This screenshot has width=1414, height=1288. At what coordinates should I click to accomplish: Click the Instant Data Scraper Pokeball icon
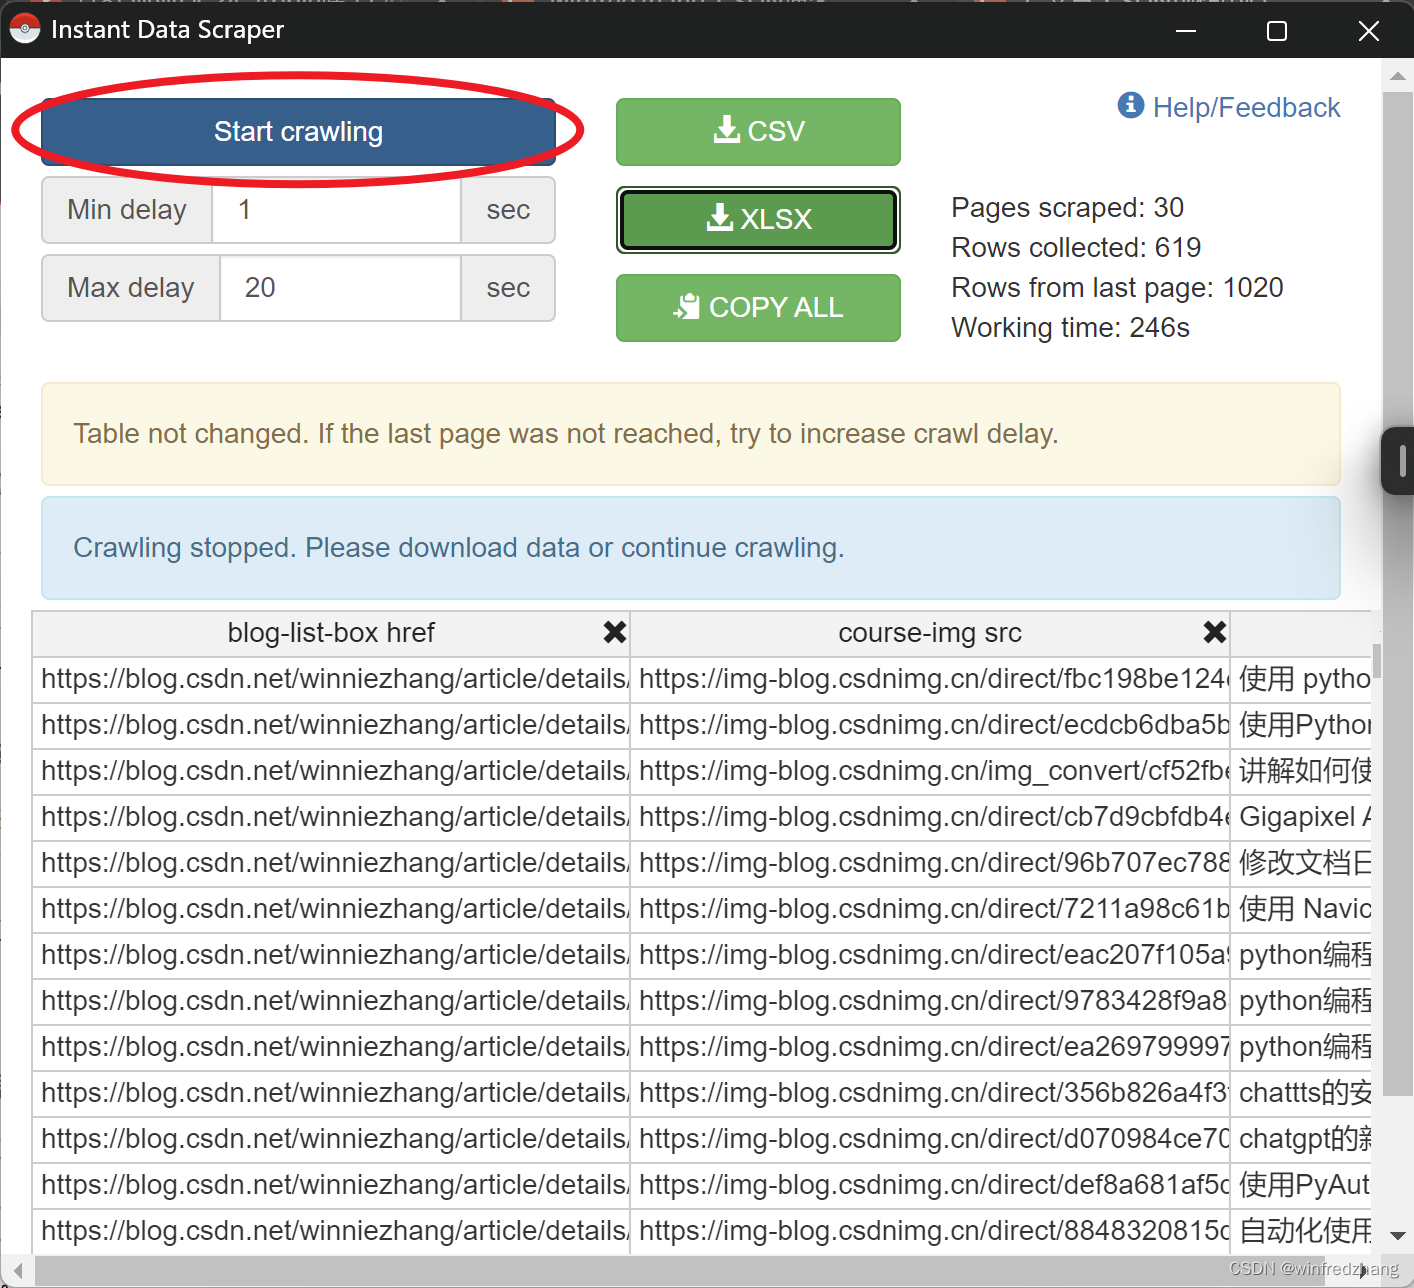25,29
